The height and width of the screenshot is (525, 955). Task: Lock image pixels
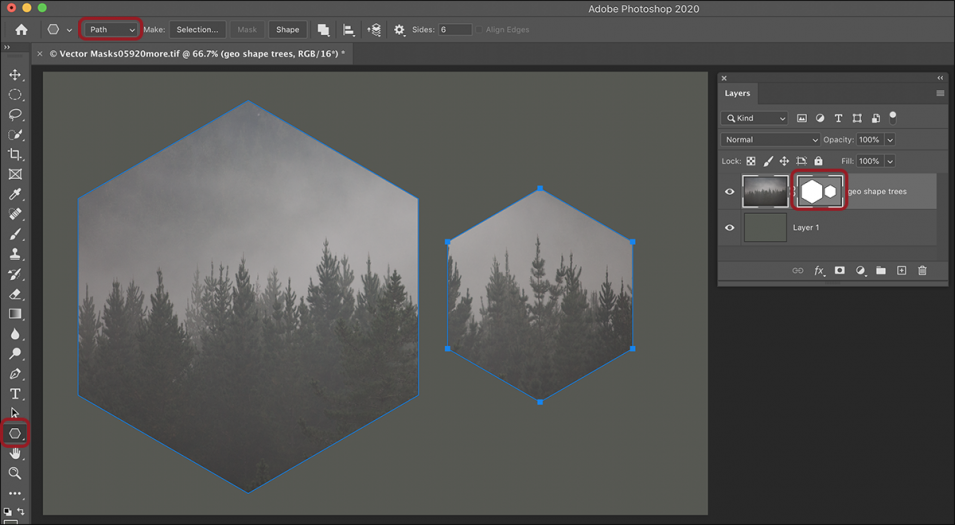click(x=768, y=161)
